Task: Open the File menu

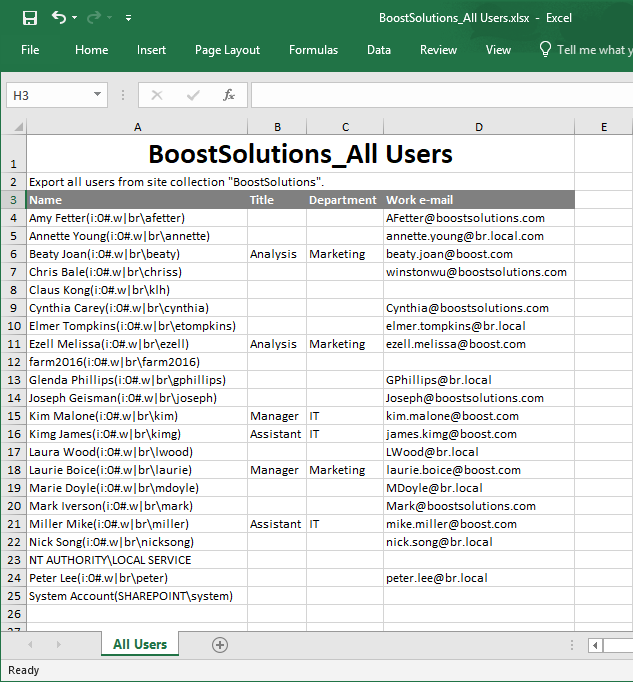Action: pos(30,50)
